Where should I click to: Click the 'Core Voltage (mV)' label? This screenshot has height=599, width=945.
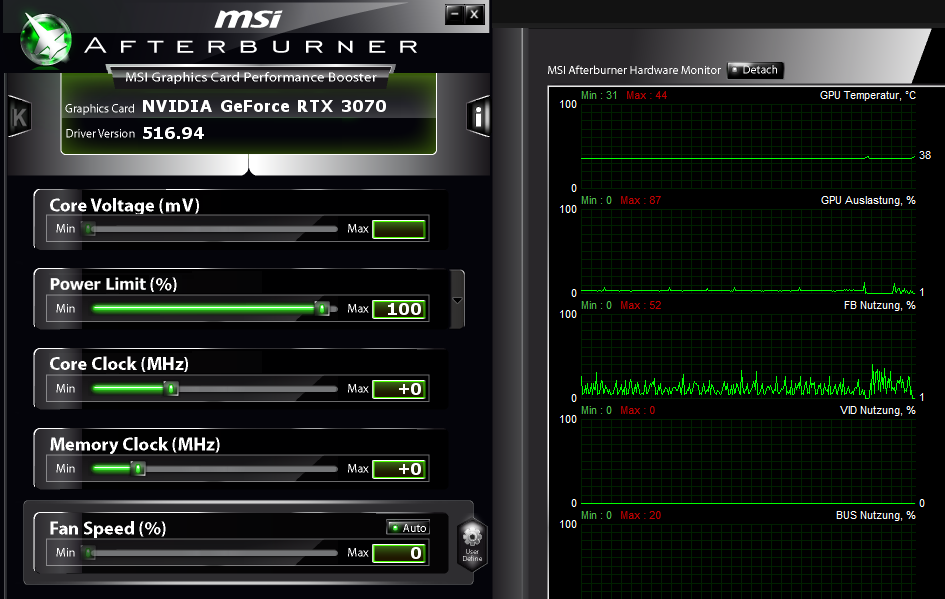pos(124,205)
